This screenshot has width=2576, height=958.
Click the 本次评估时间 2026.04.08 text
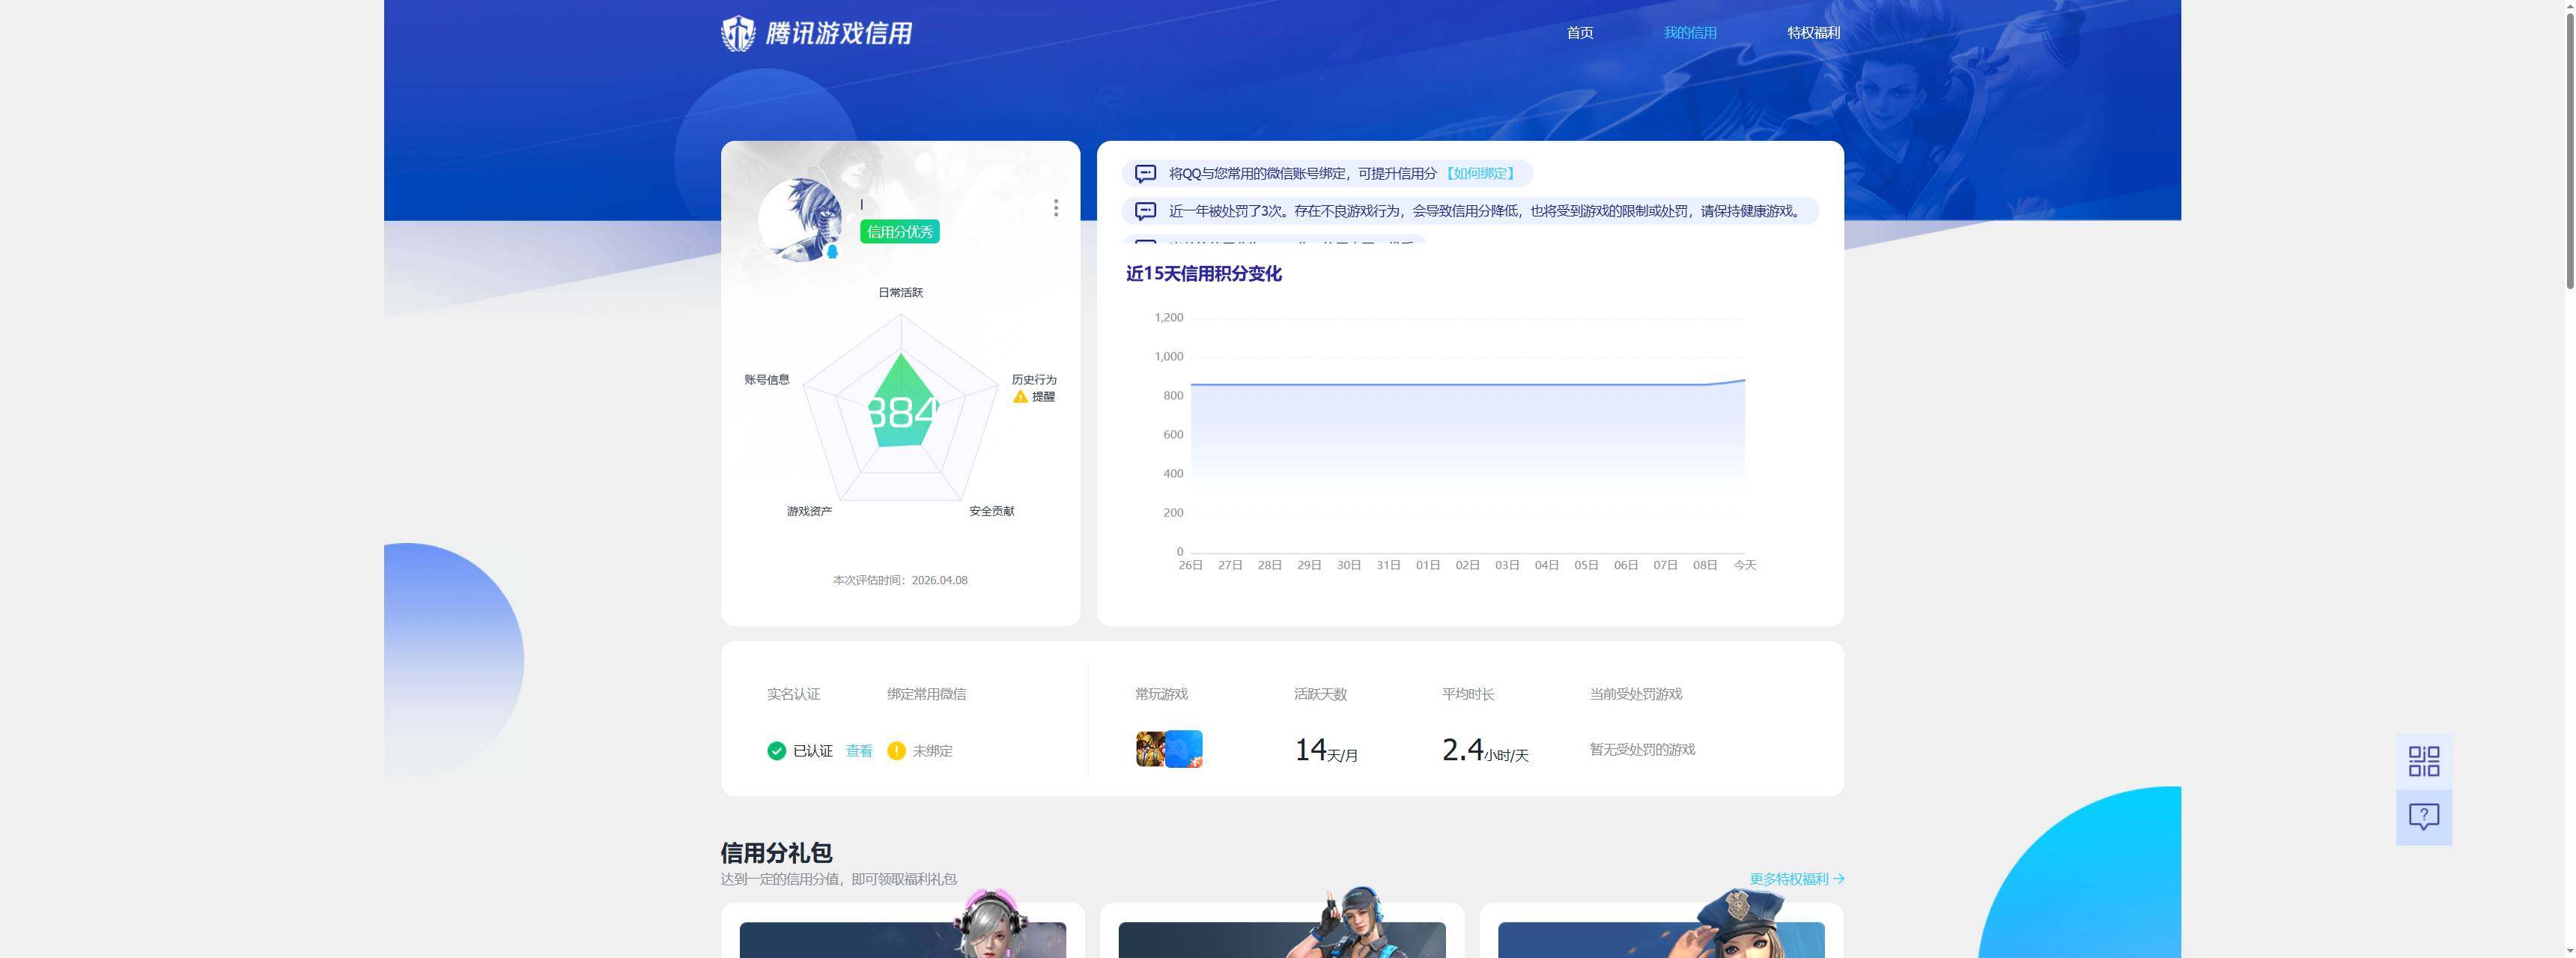[900, 580]
